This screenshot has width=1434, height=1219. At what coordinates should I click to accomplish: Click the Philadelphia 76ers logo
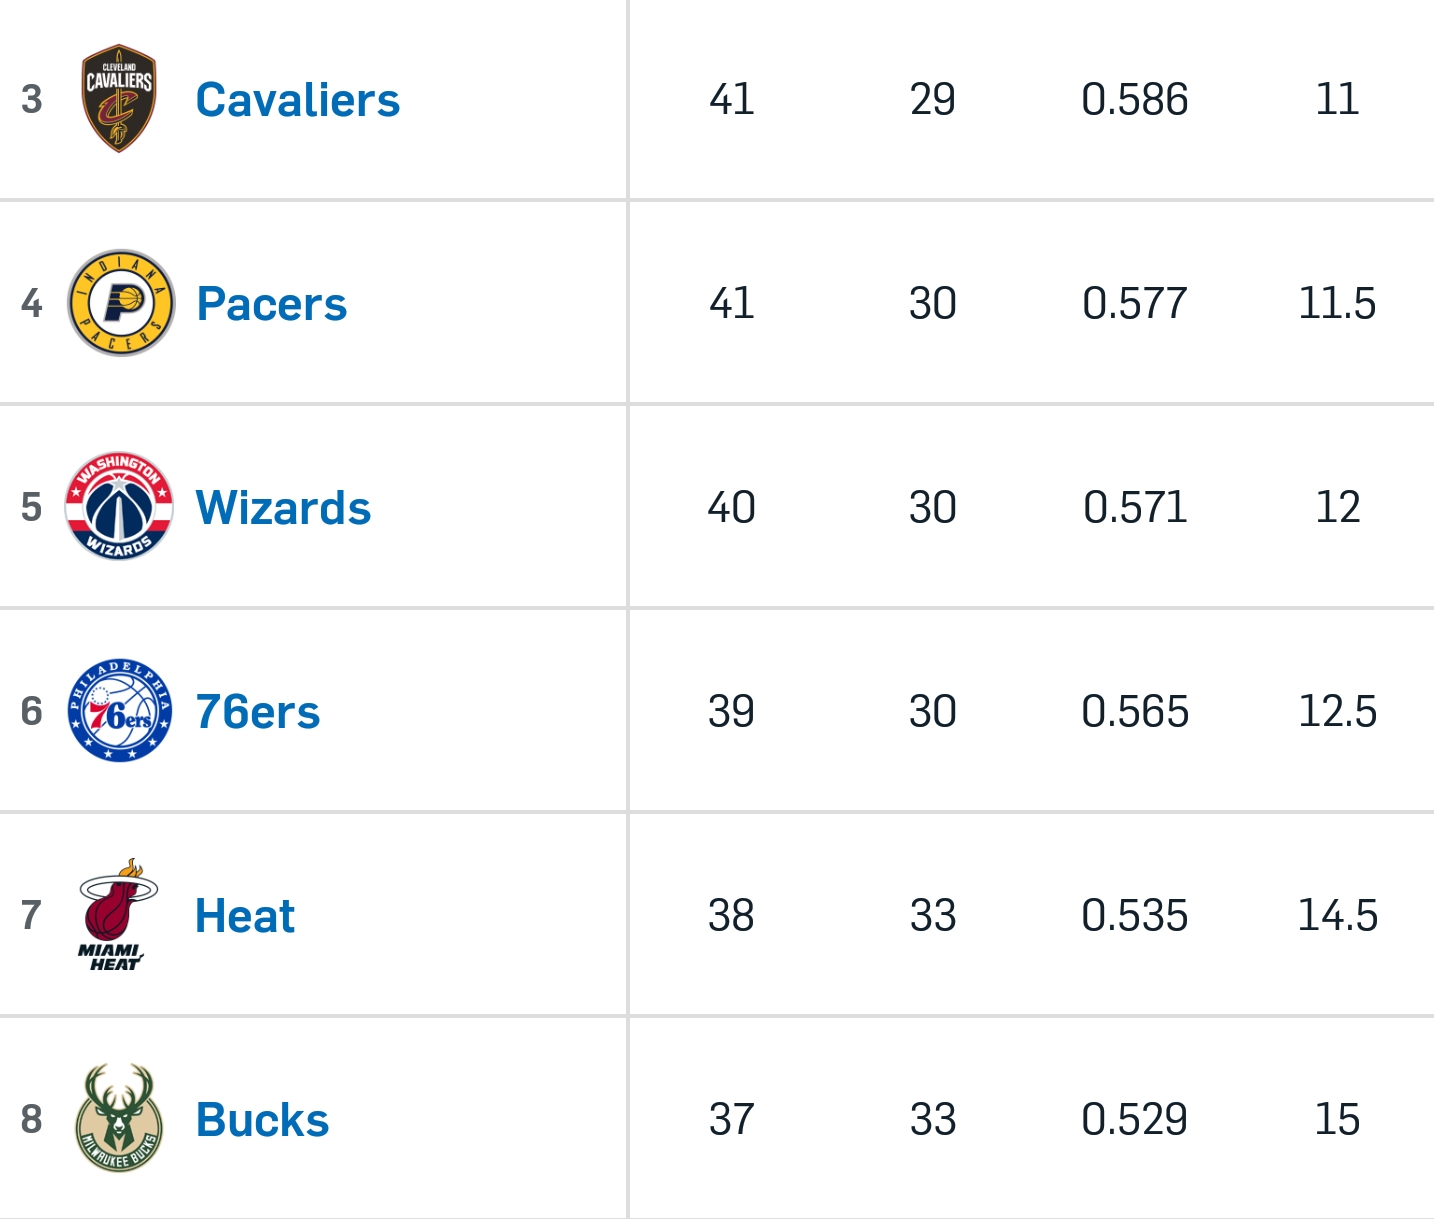point(119,711)
